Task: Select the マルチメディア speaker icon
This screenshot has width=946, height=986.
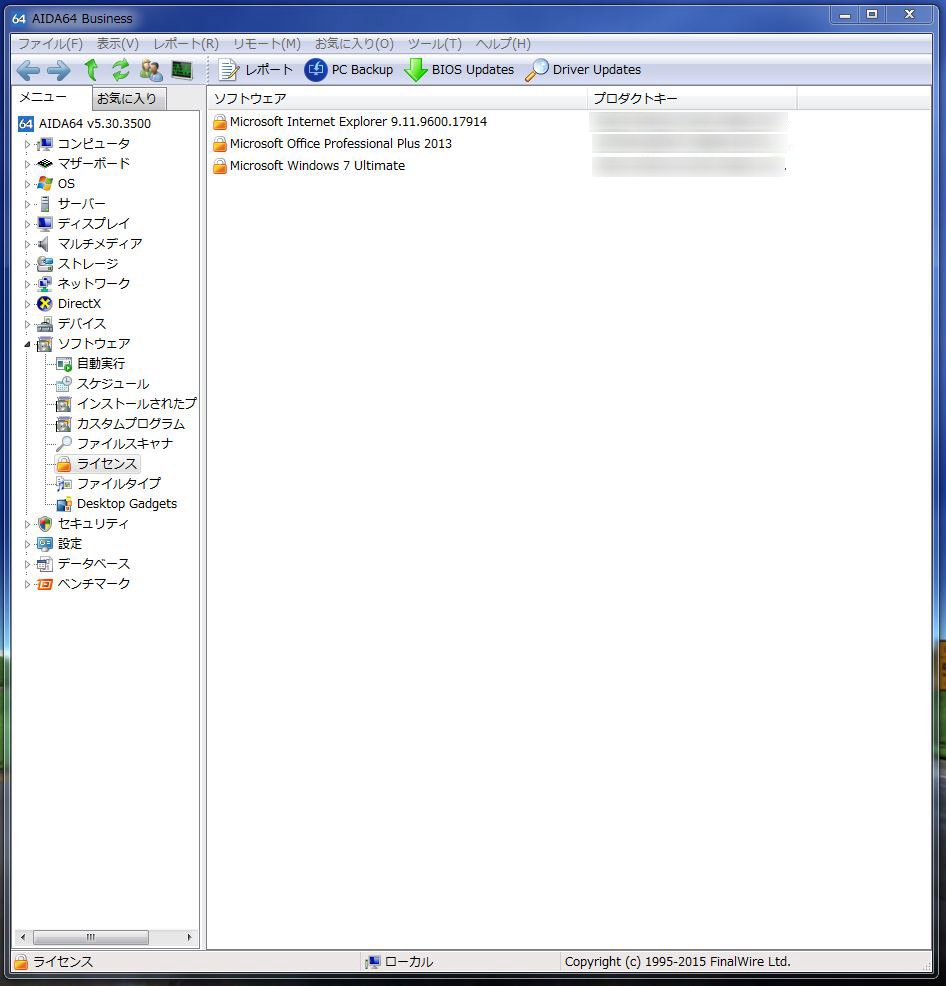Action: coord(43,244)
